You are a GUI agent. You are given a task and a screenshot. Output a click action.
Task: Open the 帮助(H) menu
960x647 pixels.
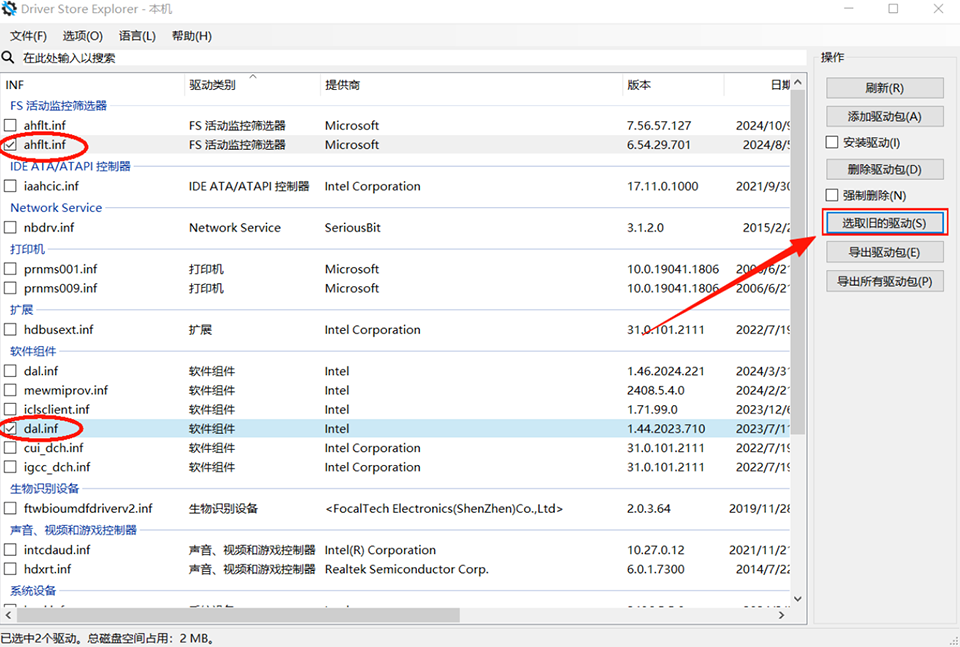coord(192,36)
